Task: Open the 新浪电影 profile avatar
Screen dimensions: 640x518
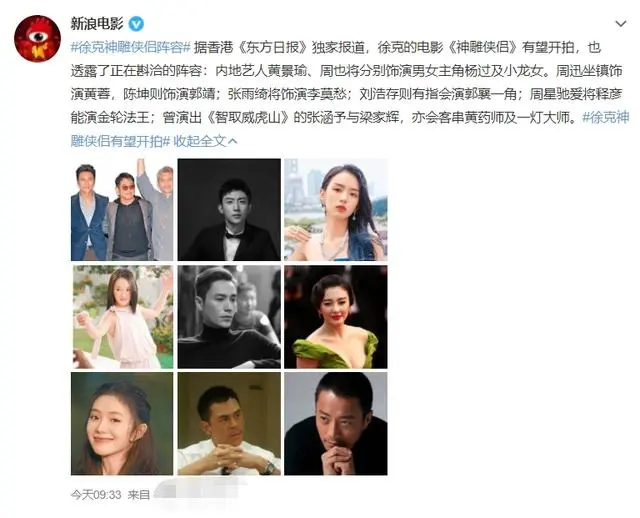Action: point(37,38)
